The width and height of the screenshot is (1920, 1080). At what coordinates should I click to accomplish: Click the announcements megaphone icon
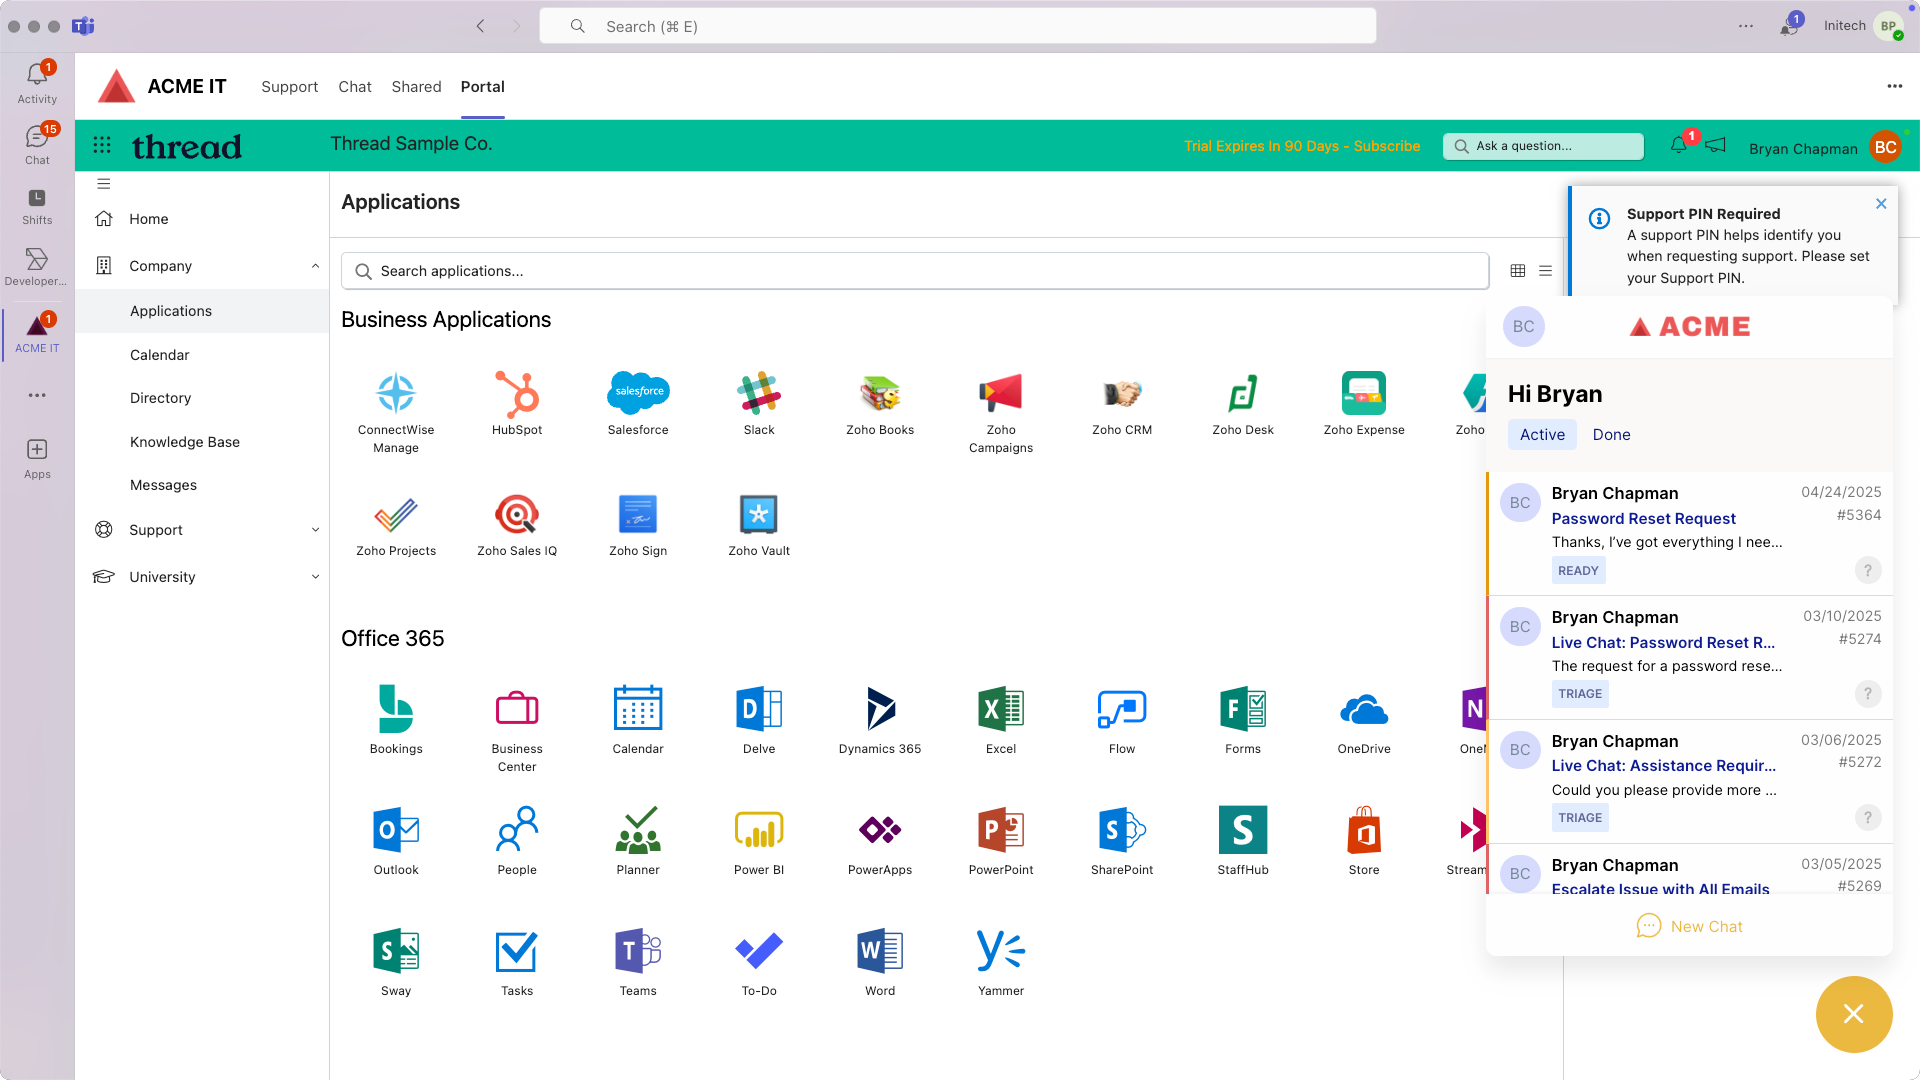[x=1716, y=145]
